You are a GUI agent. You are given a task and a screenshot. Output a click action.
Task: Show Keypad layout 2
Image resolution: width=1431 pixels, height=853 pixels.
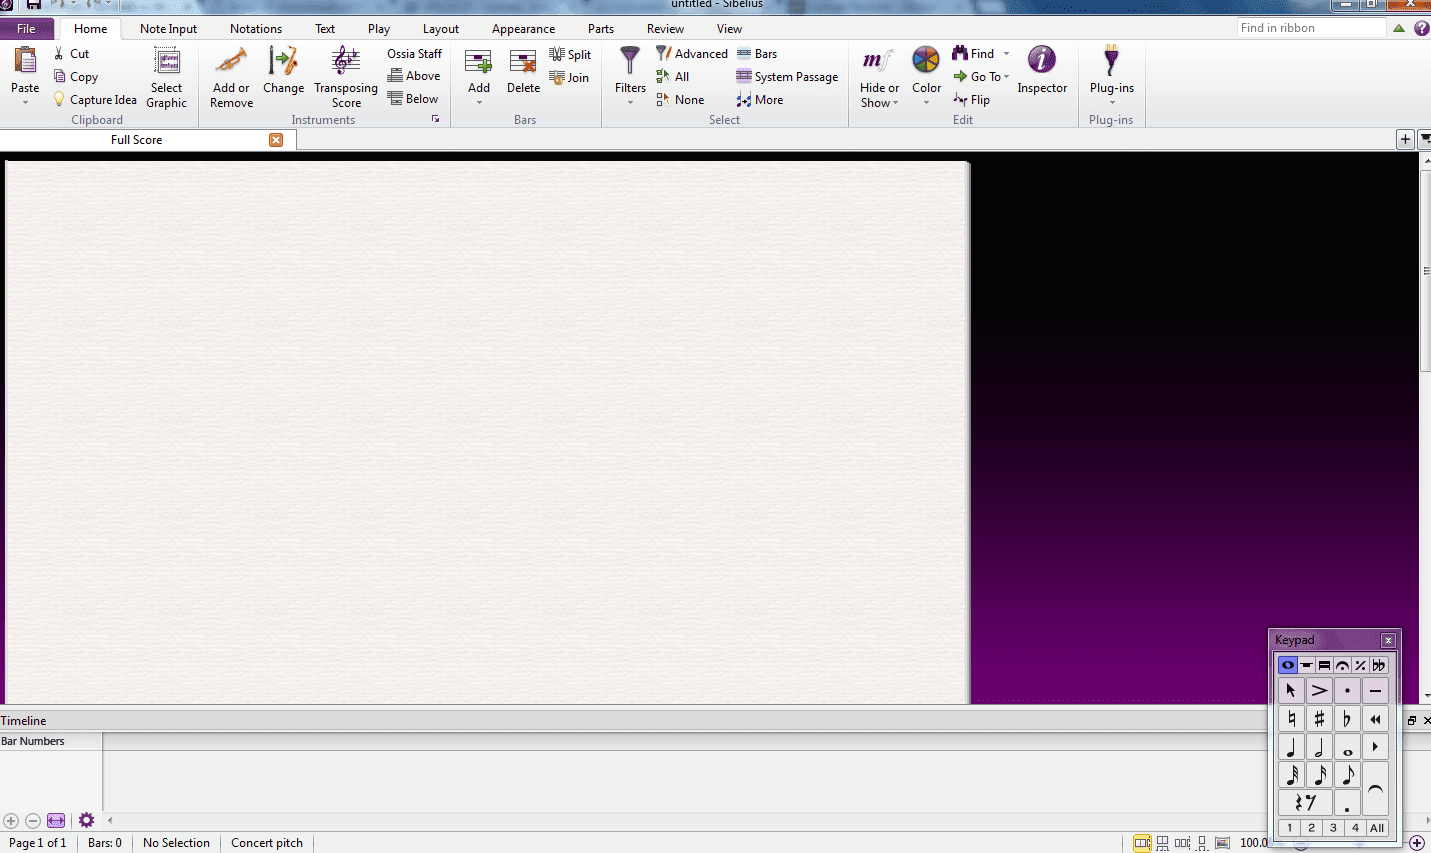[1312, 828]
